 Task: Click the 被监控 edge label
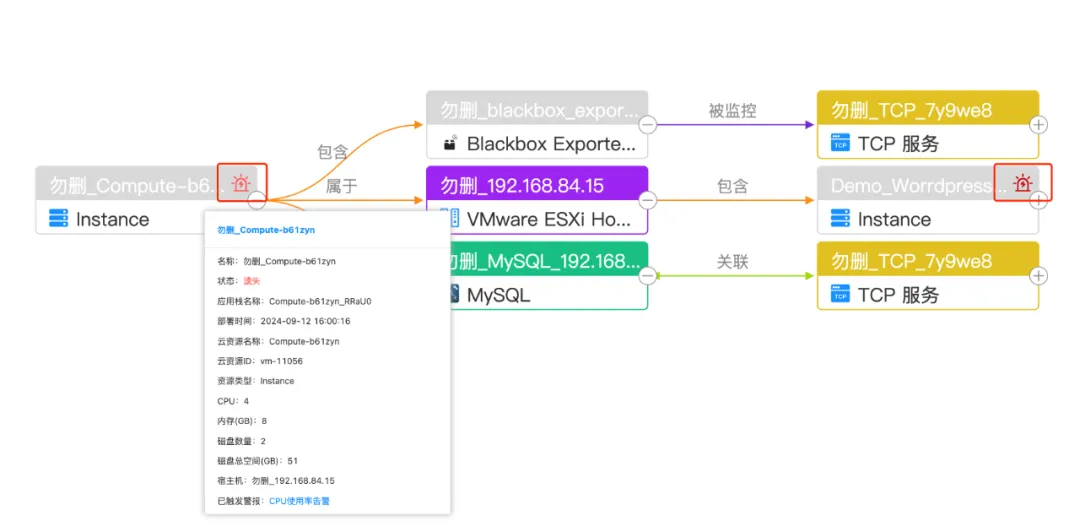tap(732, 111)
